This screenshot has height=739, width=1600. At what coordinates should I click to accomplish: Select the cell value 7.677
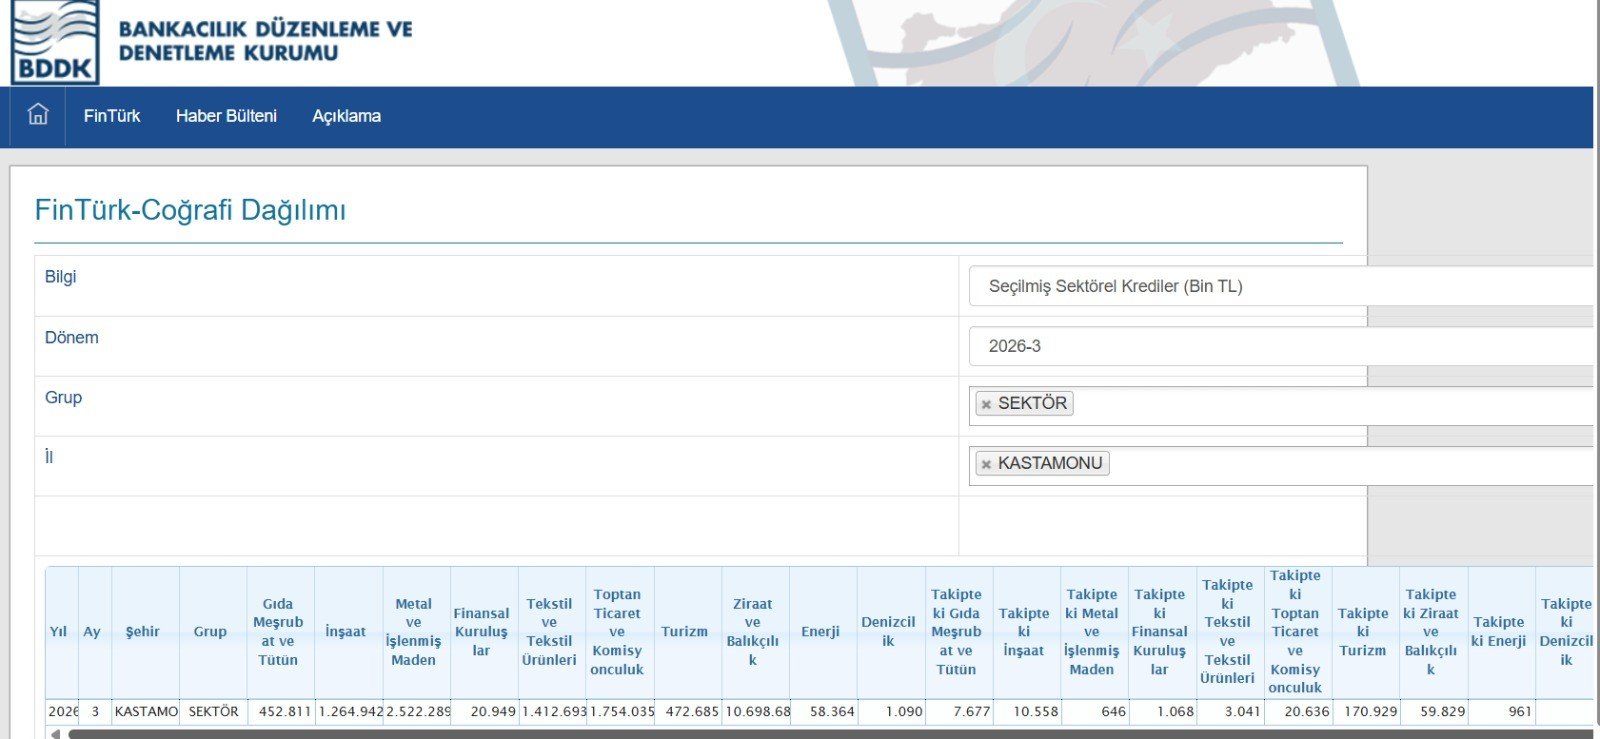[x=960, y=712]
